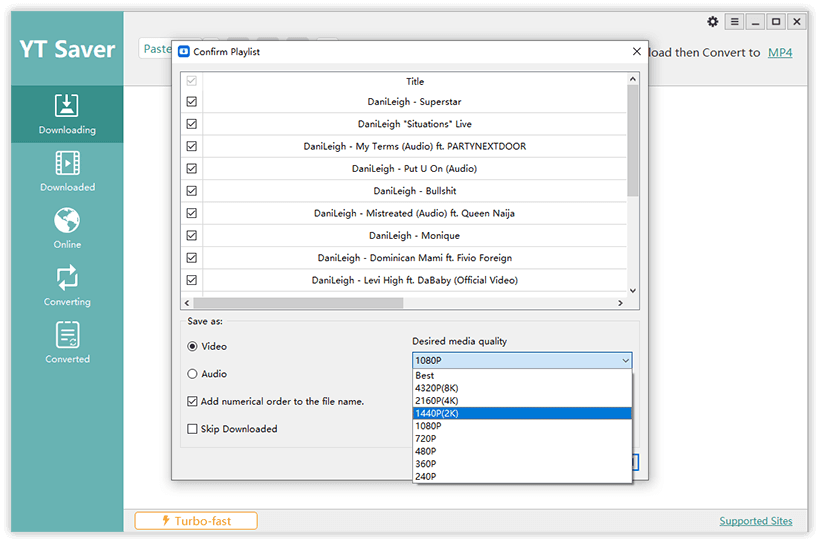Collapse the Desired media quality dropdown
The image size is (820, 543).
[625, 360]
